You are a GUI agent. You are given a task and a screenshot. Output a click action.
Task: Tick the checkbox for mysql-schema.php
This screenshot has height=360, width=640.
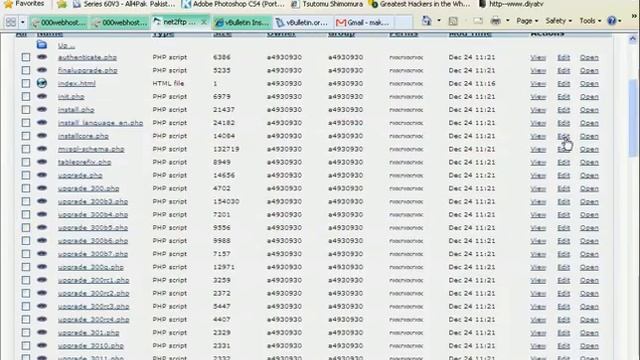[26, 149]
